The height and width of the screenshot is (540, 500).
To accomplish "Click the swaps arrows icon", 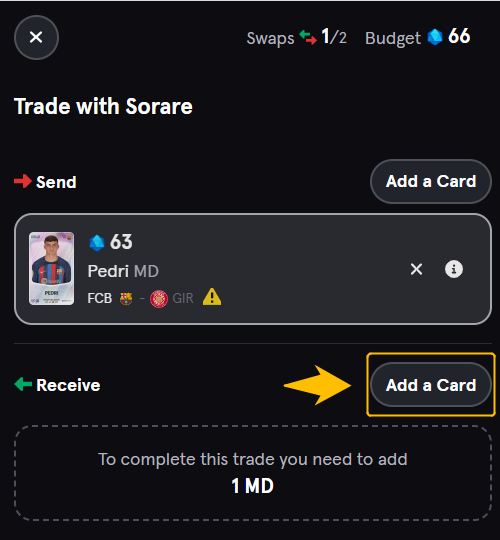I will [308, 38].
